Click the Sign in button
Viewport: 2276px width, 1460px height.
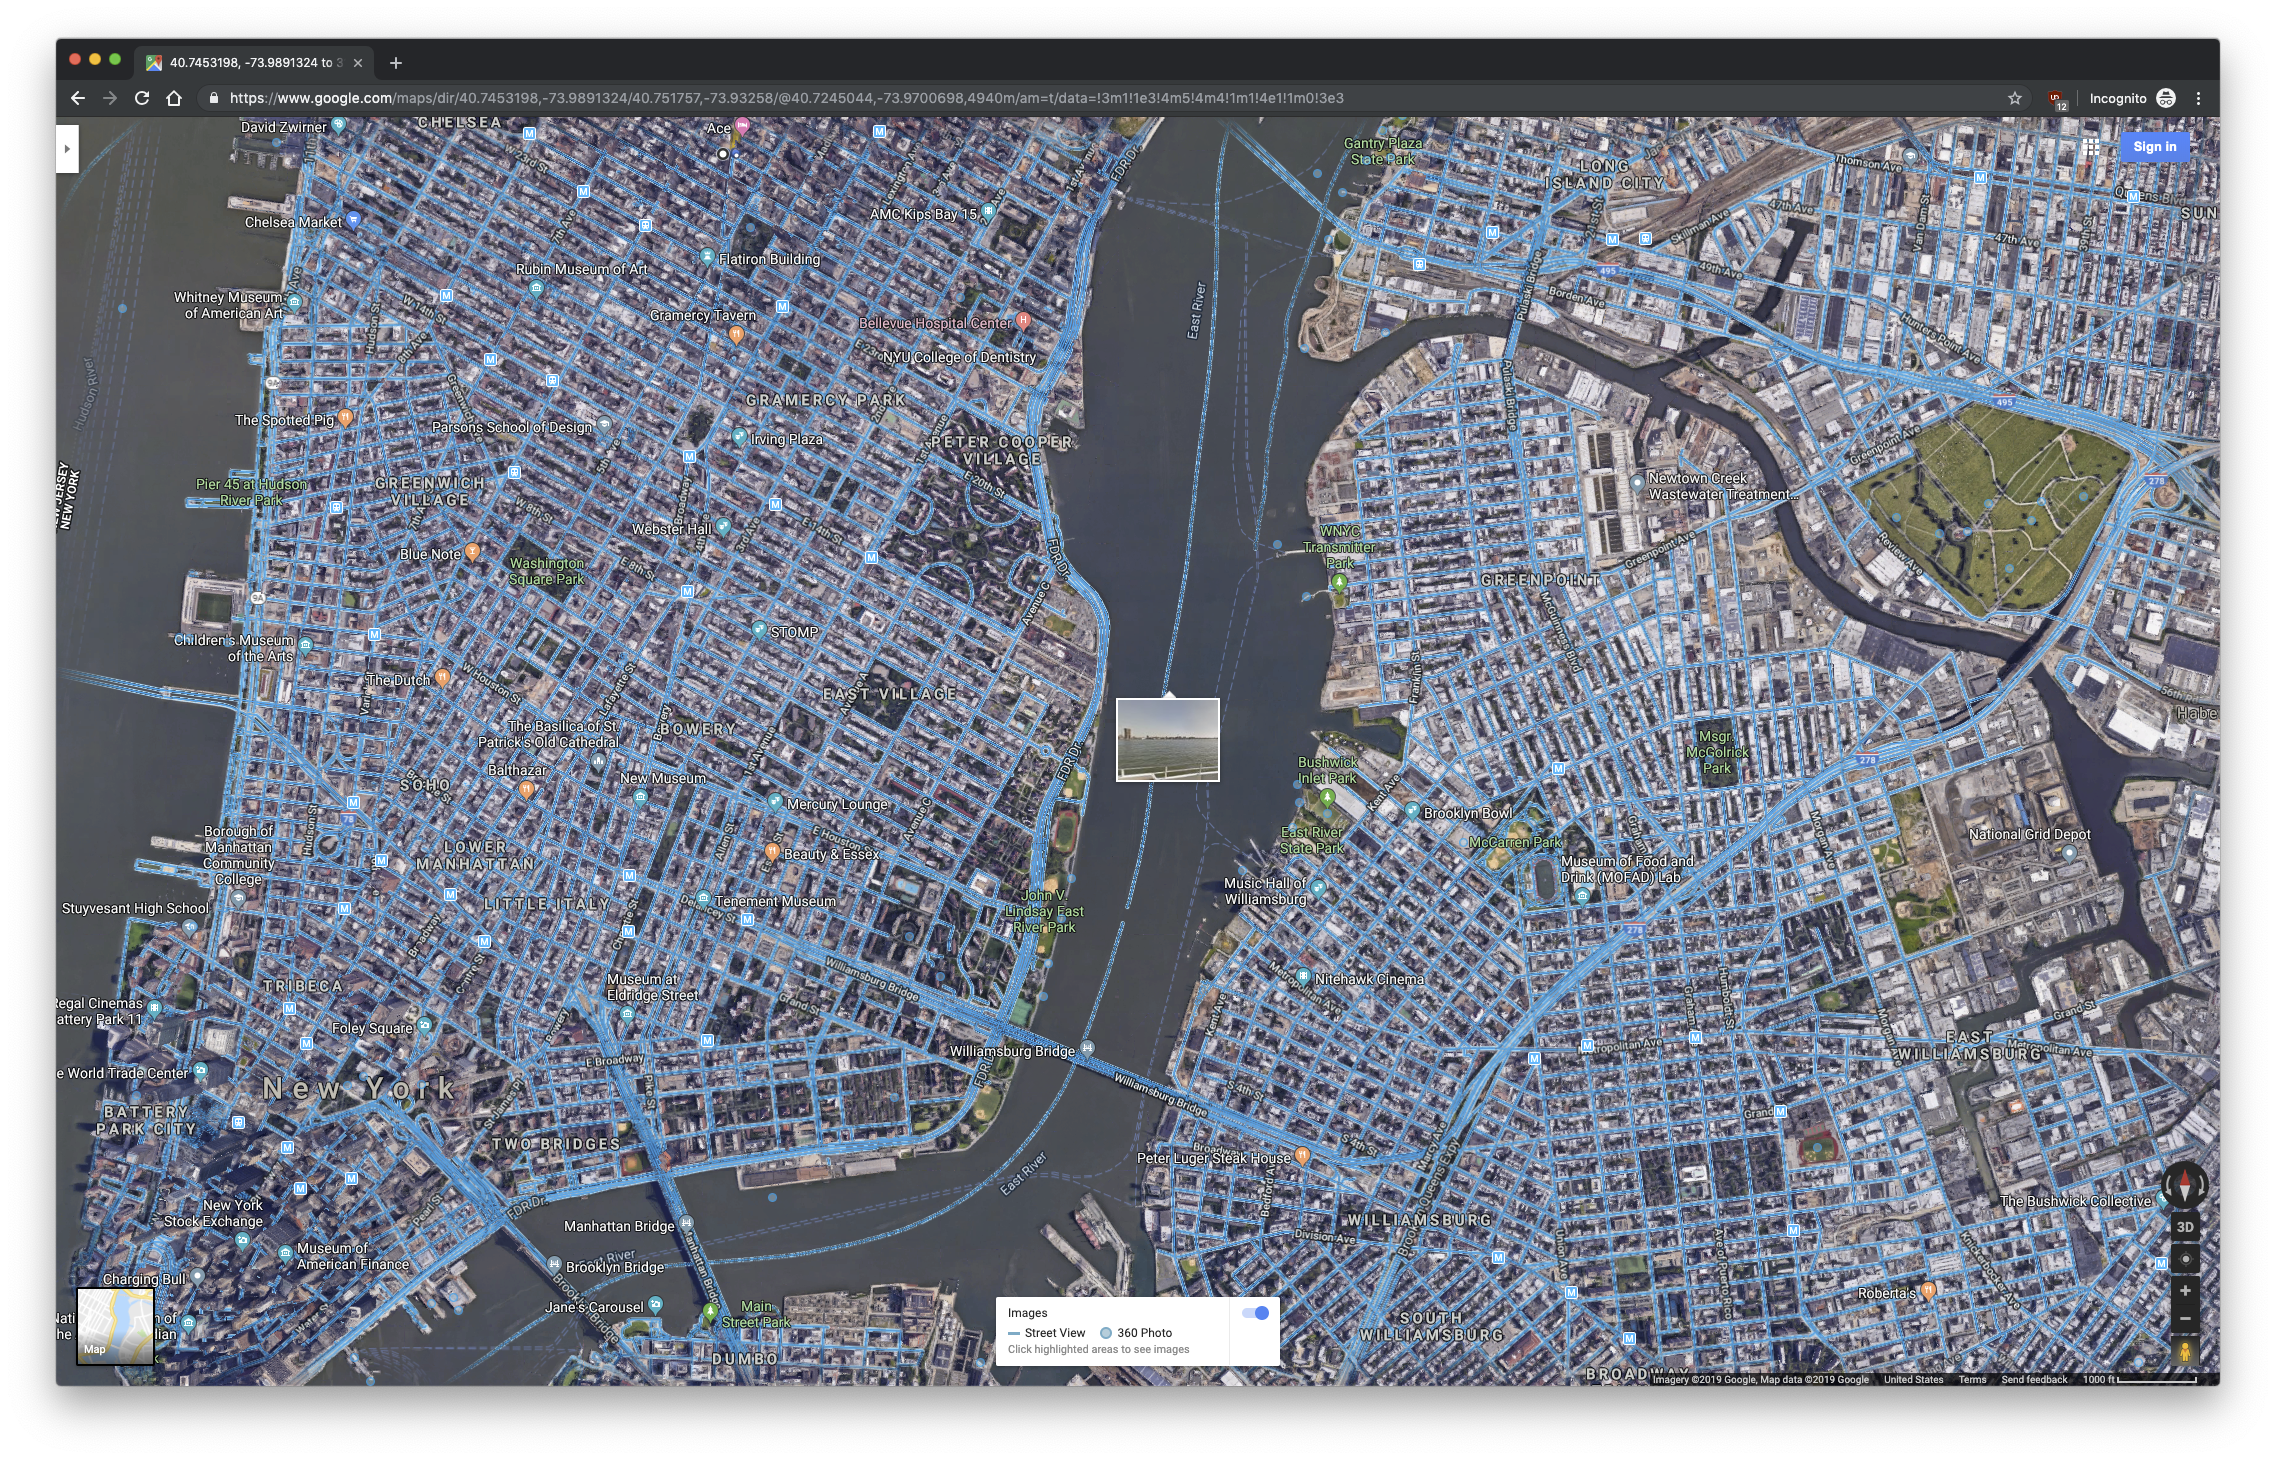pyautogui.click(x=2155, y=146)
